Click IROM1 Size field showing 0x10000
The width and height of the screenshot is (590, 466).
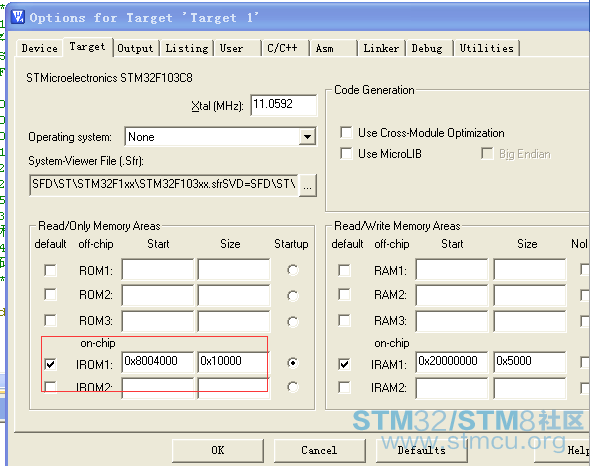(x=234, y=362)
